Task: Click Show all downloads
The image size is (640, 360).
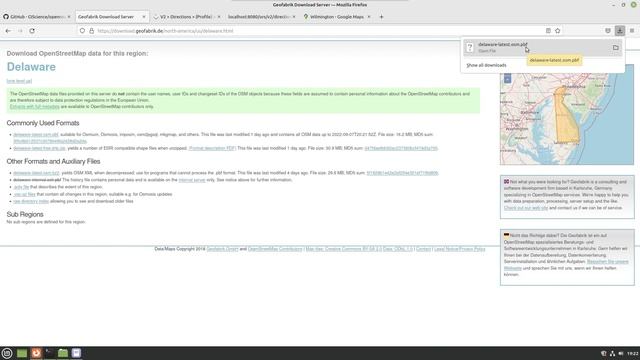Action: coord(486,65)
